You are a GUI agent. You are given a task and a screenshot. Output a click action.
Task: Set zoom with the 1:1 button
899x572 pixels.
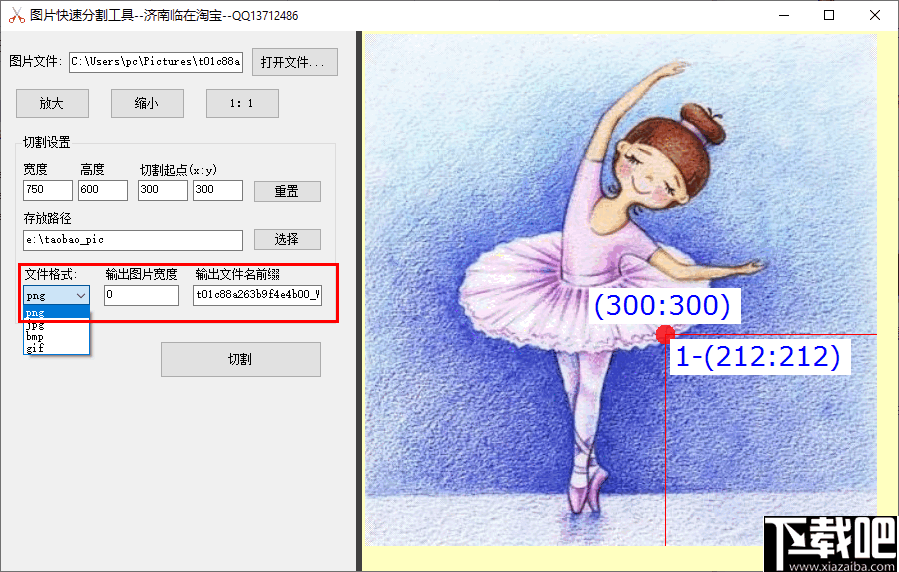click(x=243, y=104)
